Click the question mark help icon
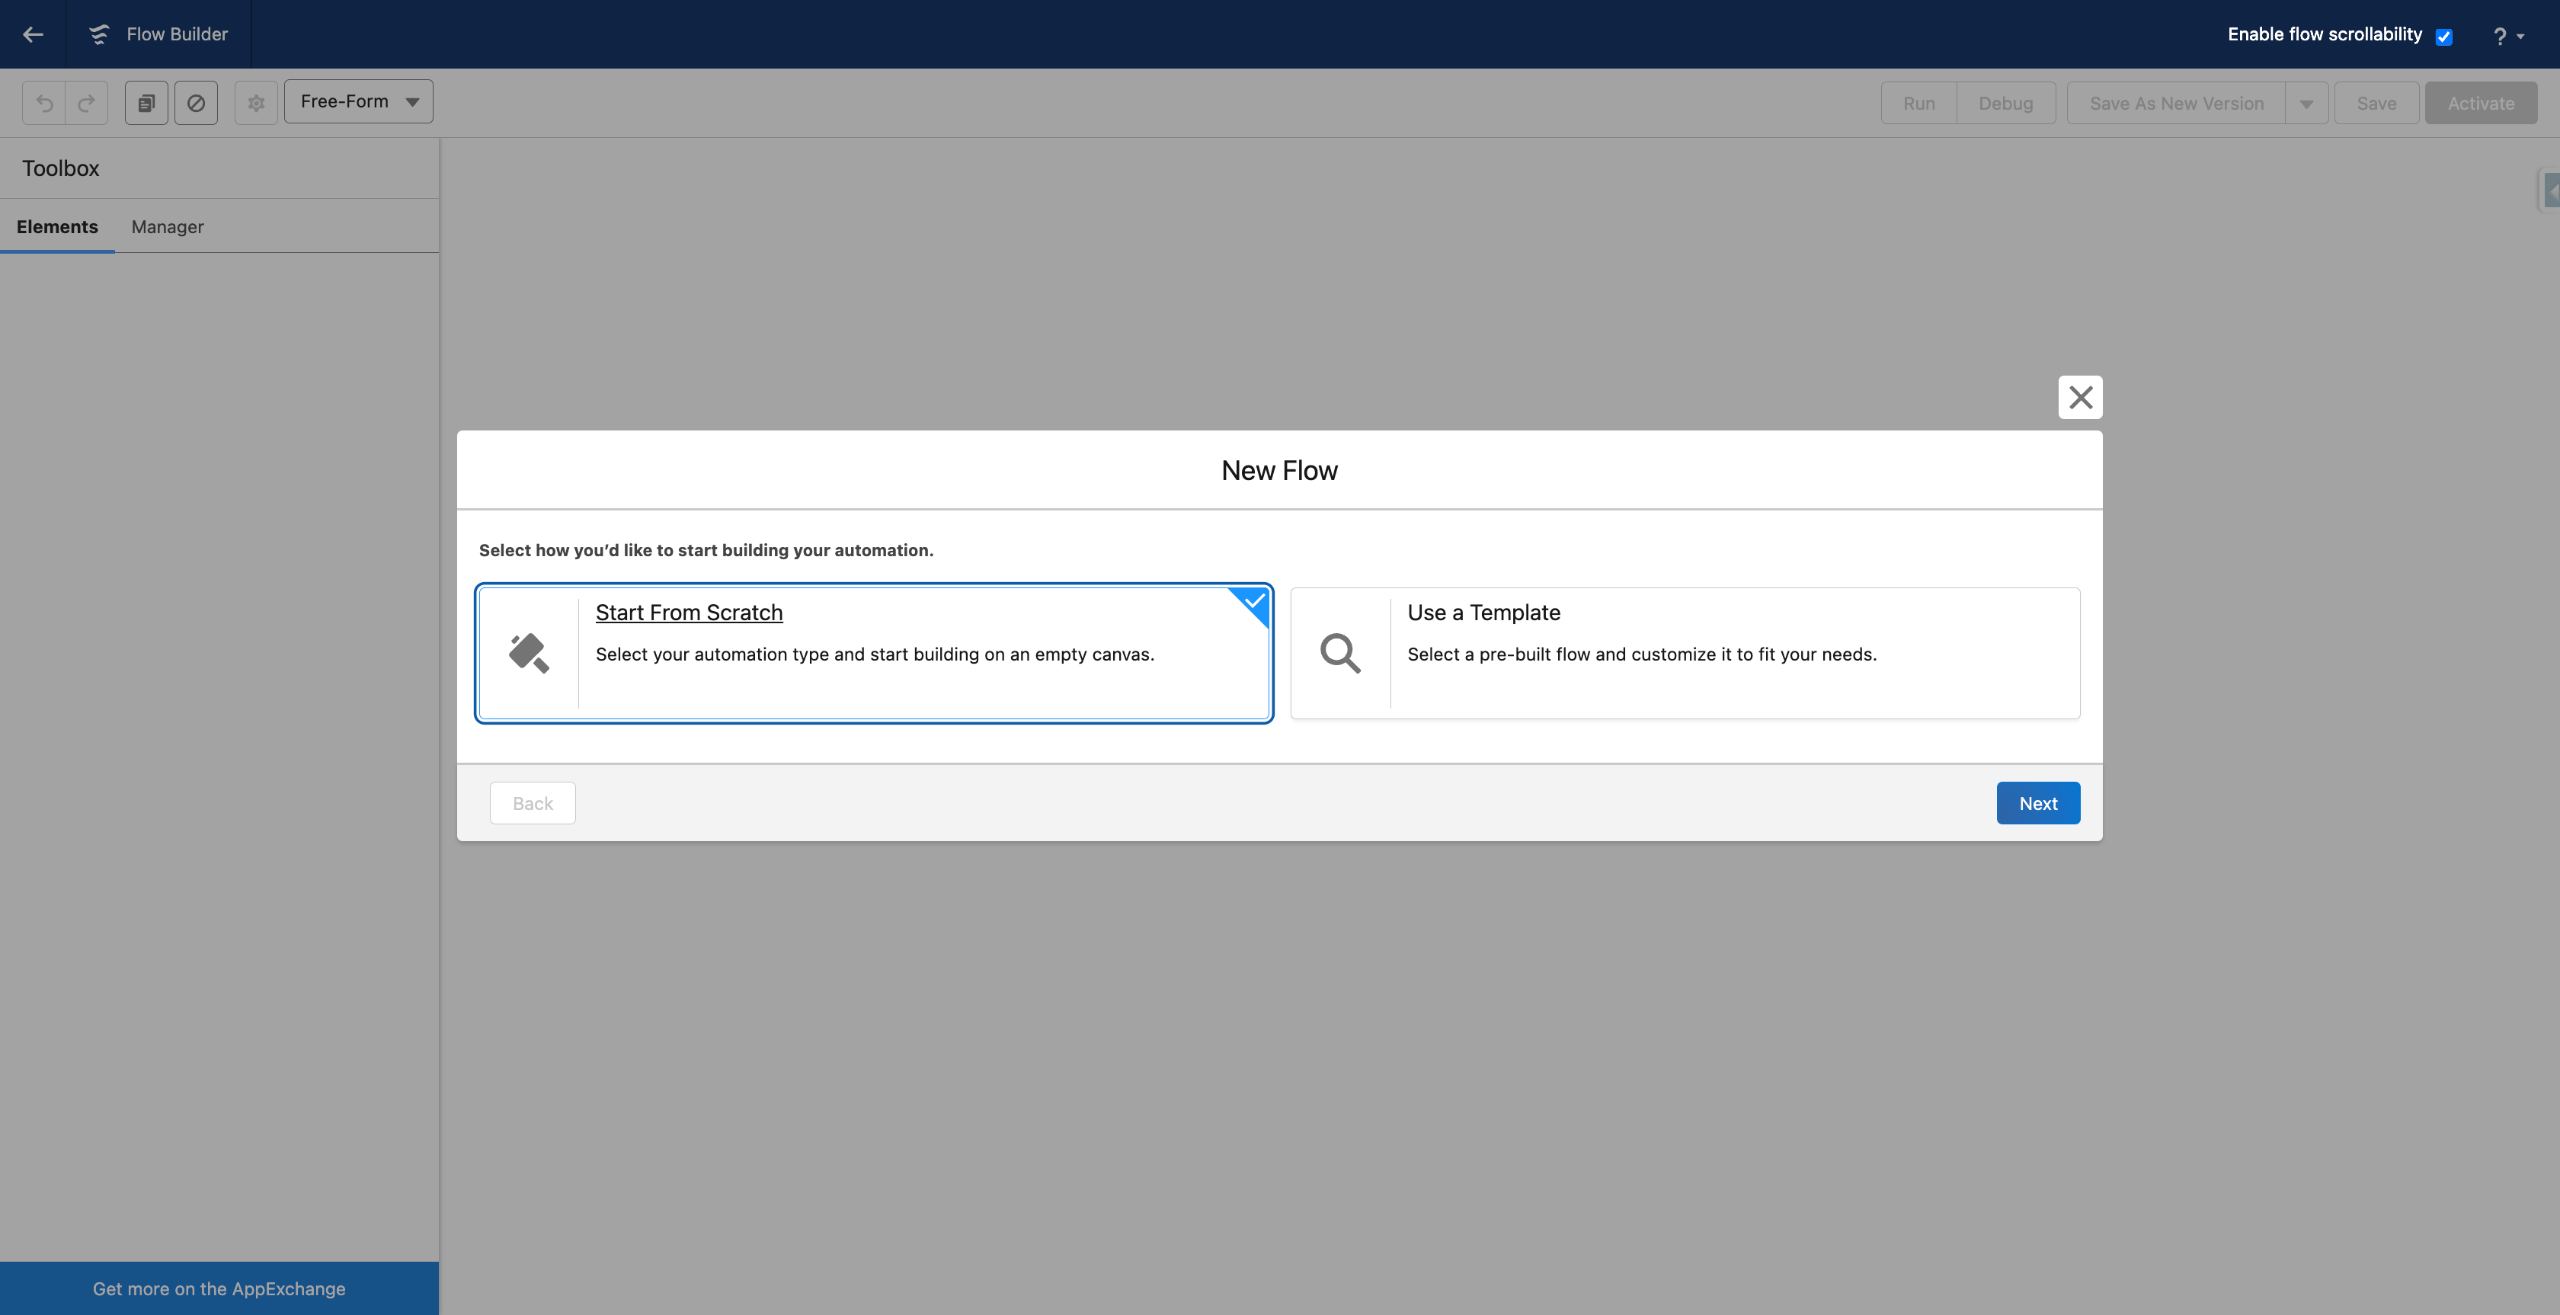2560x1315 pixels. point(2499,36)
